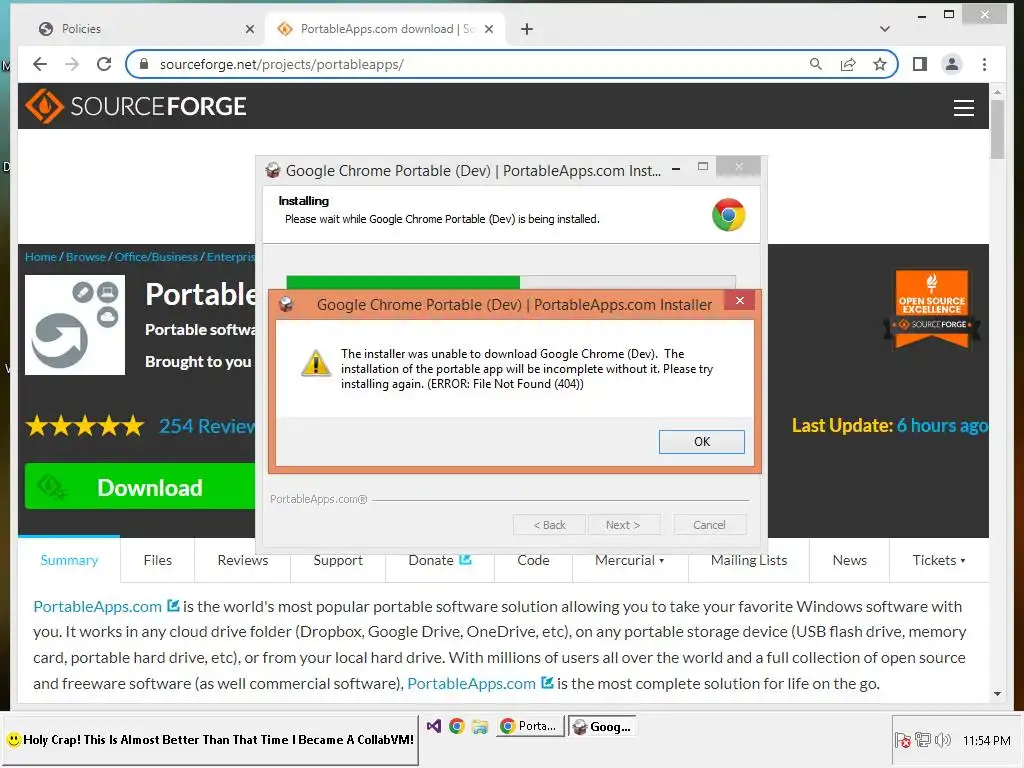Open the tab search dropdown chevron
Screen dimensions: 1024x768
(x=885, y=29)
